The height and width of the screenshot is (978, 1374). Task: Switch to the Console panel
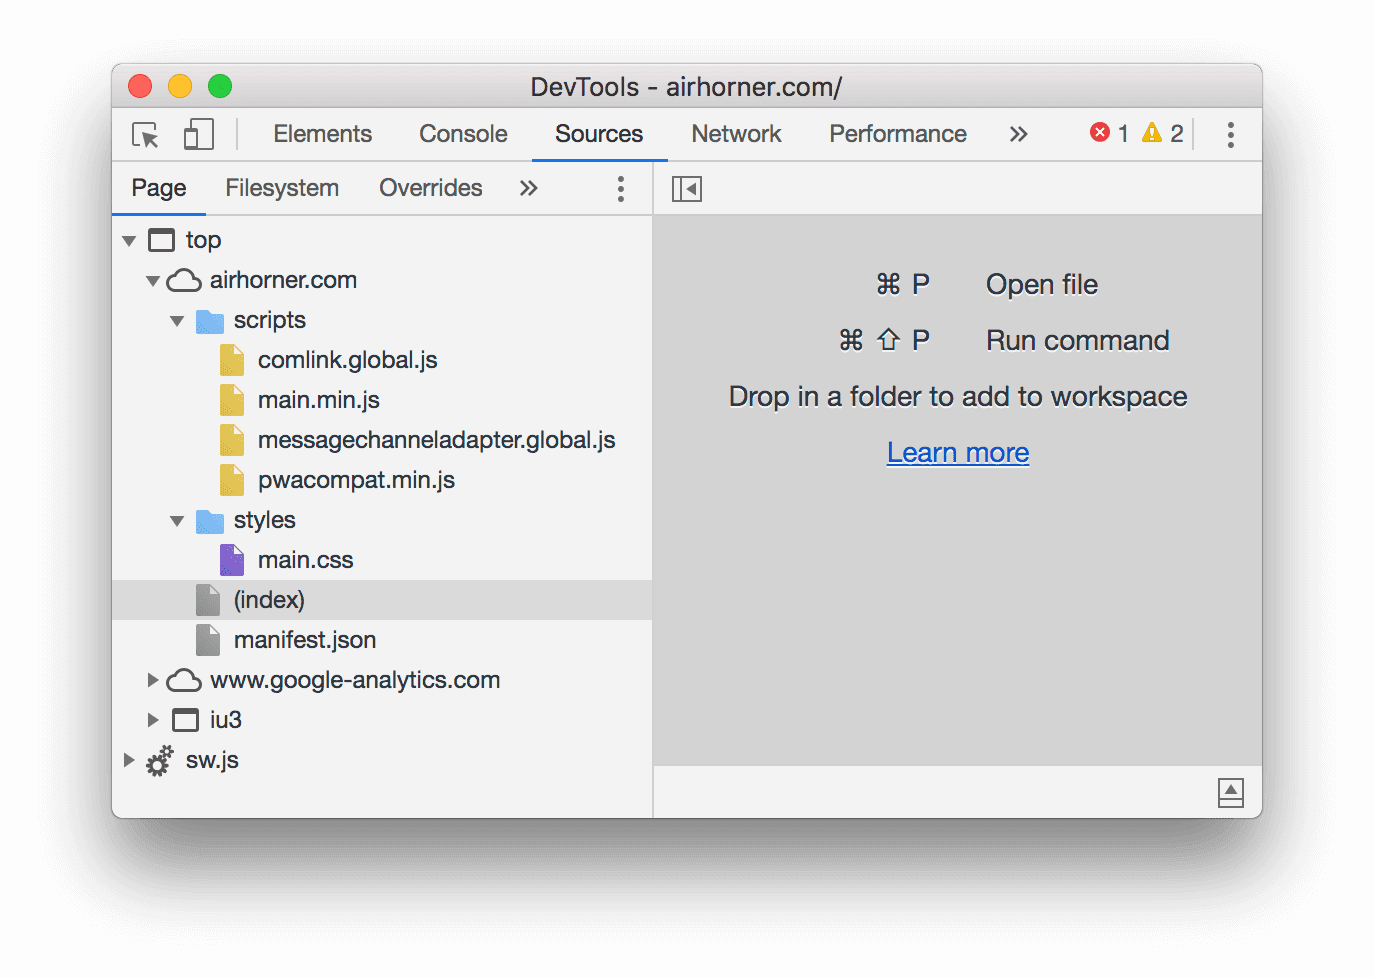point(462,133)
